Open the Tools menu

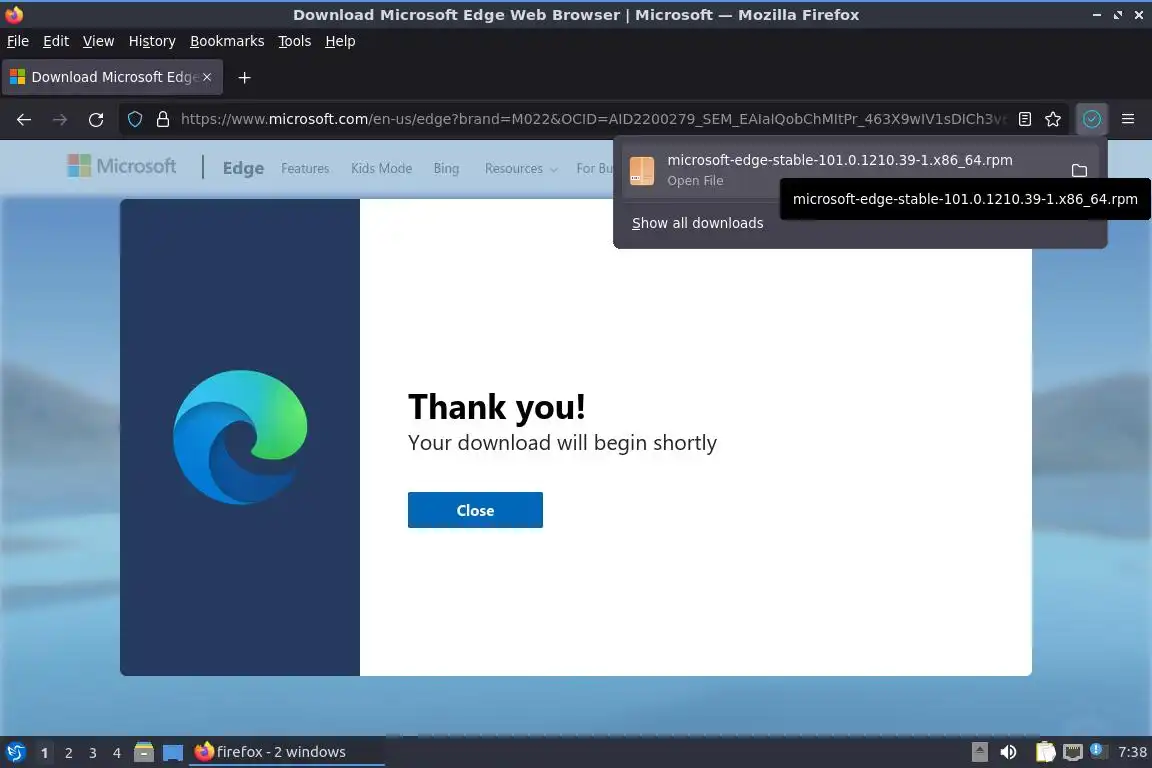[295, 41]
